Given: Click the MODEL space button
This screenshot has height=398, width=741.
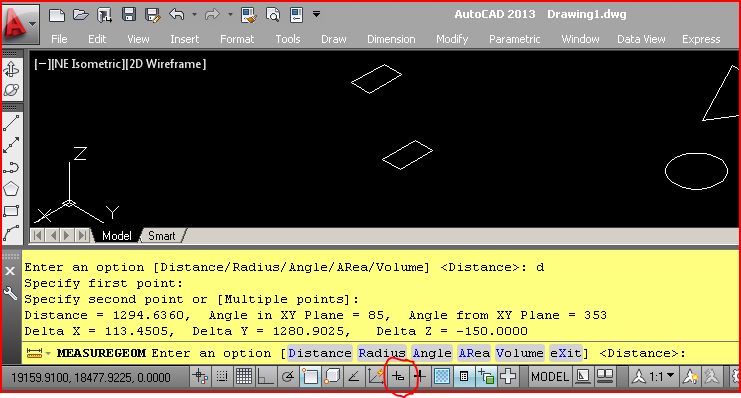Looking at the screenshot, I should click(550, 377).
